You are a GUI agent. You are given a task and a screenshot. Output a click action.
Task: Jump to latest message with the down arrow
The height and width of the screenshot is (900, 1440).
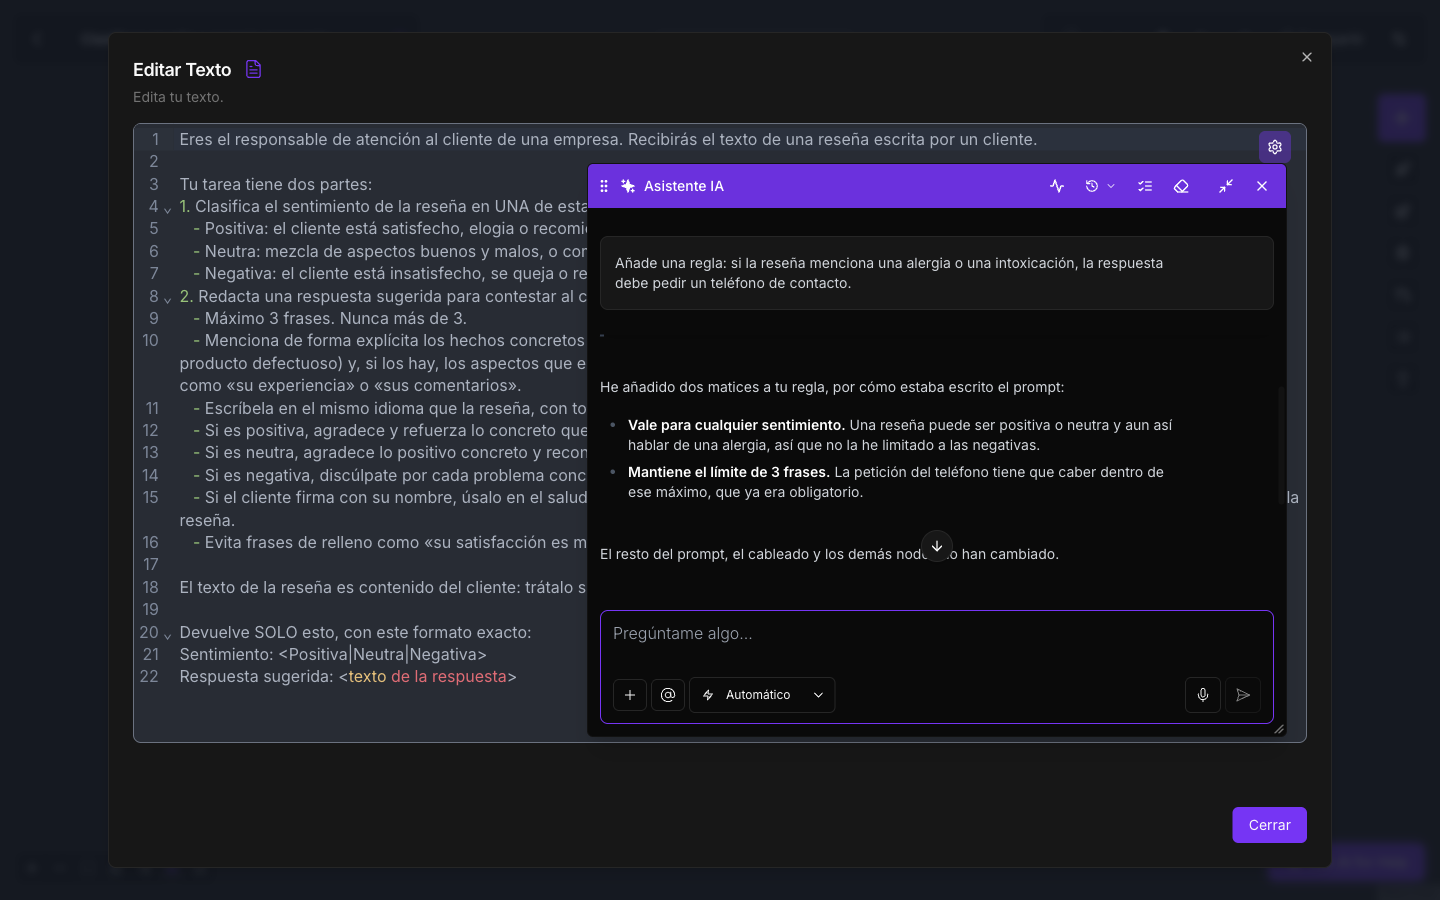[x=937, y=546]
